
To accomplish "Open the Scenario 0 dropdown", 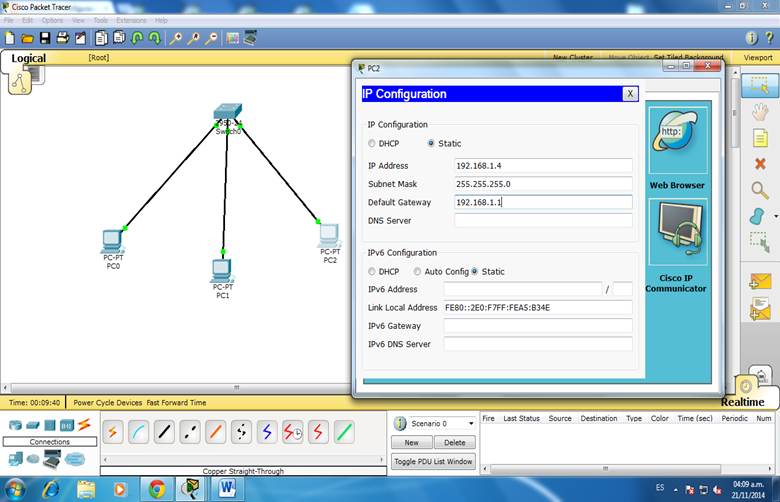I will (x=442, y=423).
